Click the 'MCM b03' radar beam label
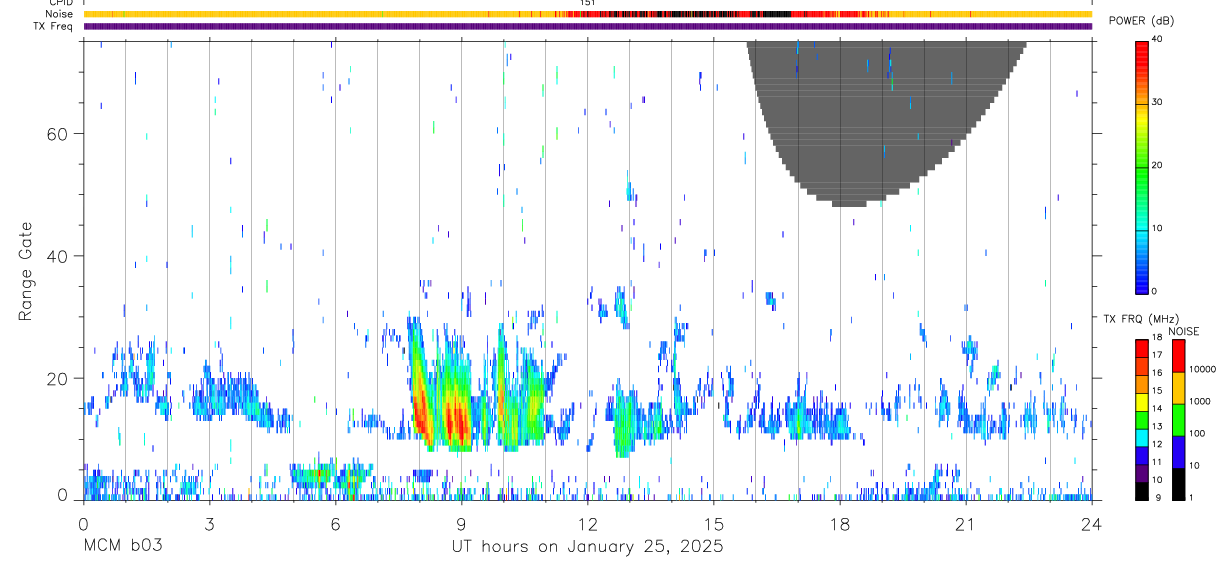1228x567 pixels. [122, 547]
